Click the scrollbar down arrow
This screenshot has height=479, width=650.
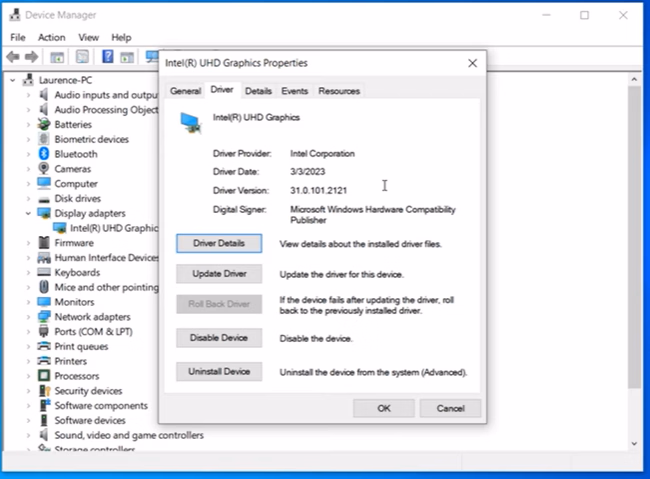pyautogui.click(x=634, y=443)
